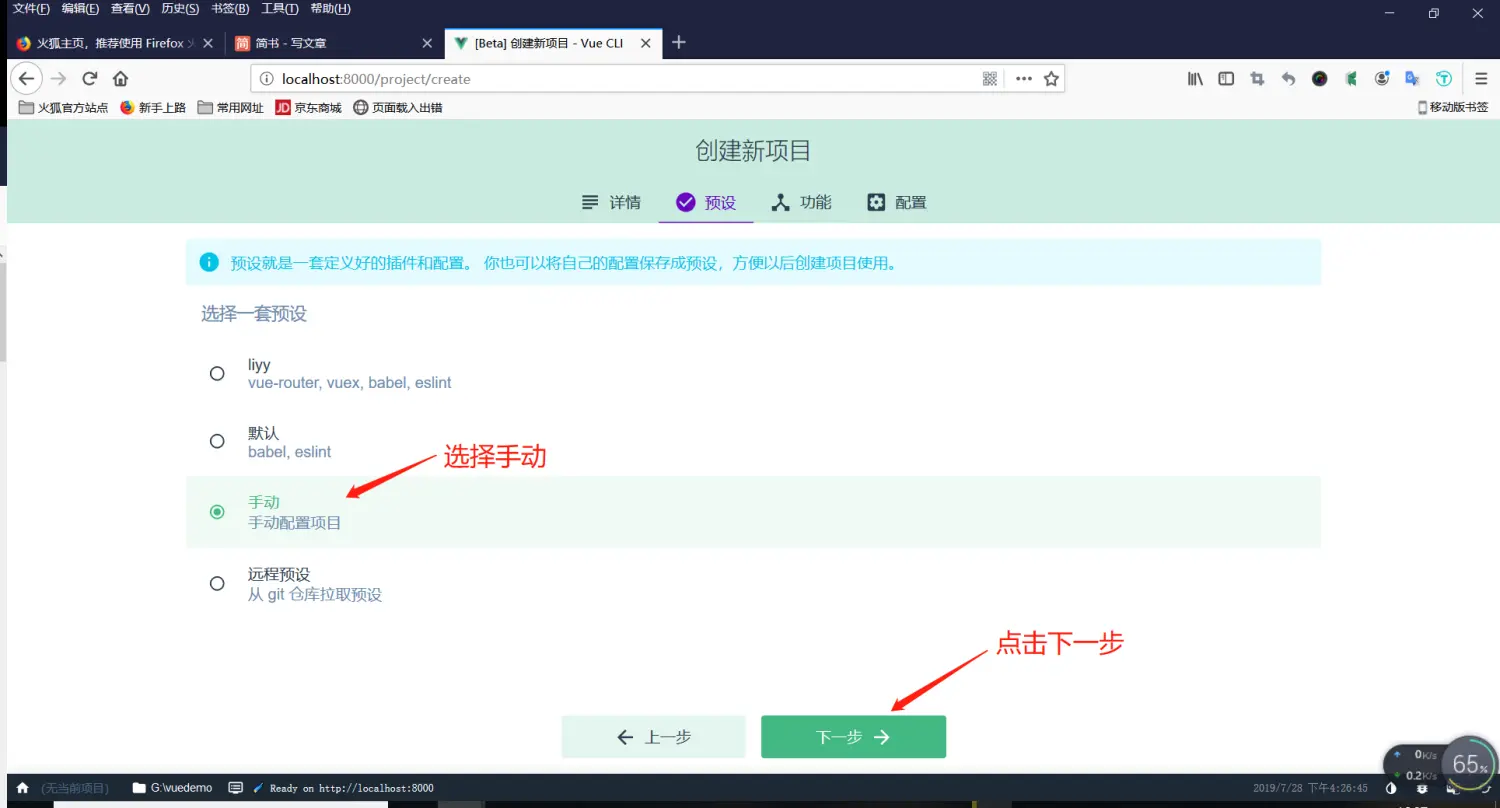Open the Google Translate extension
The image size is (1500, 808).
coord(1412,79)
